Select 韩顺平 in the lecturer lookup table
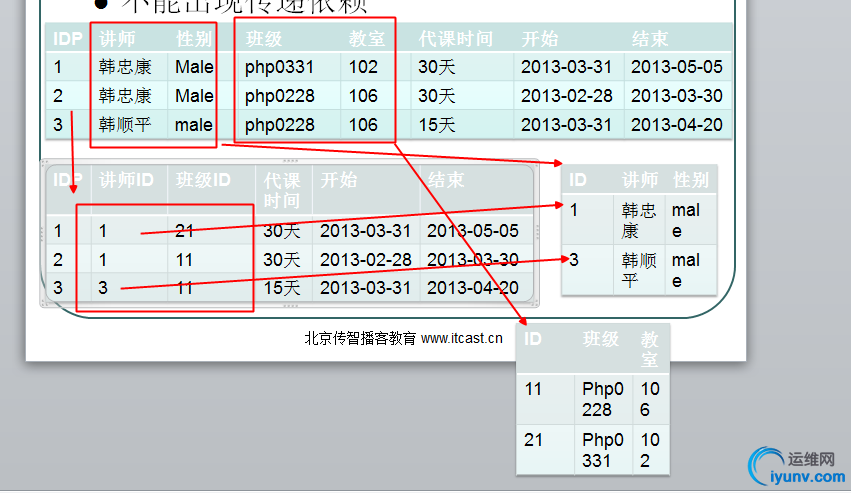Image resolution: width=851 pixels, height=493 pixels. tap(639, 270)
